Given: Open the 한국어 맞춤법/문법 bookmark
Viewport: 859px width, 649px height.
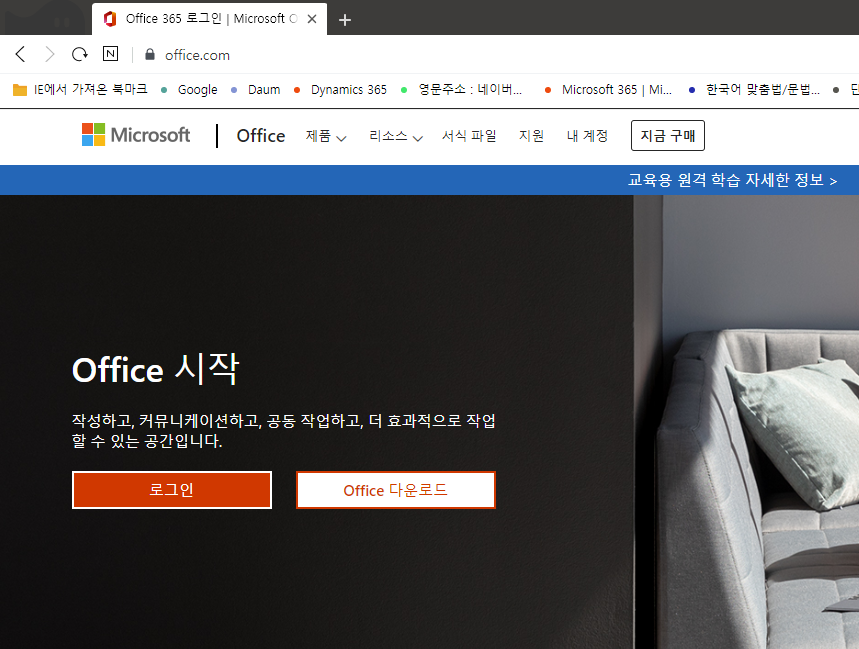Looking at the screenshot, I should (x=754, y=89).
